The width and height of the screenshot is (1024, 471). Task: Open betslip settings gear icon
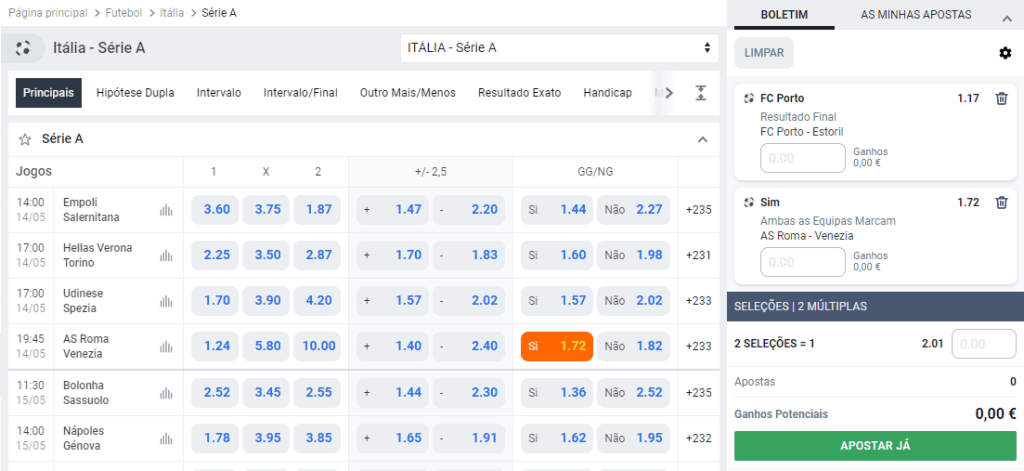point(1005,53)
